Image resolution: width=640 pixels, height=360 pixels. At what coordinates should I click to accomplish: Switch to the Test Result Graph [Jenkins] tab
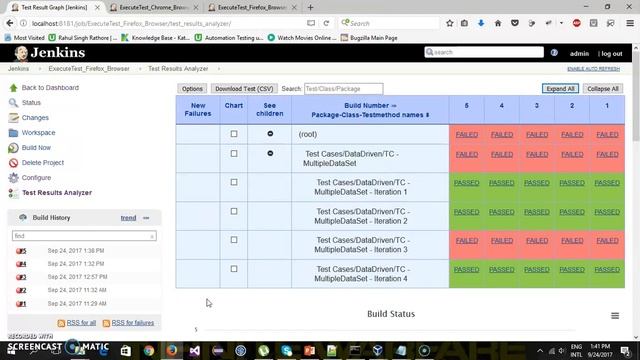click(x=54, y=7)
